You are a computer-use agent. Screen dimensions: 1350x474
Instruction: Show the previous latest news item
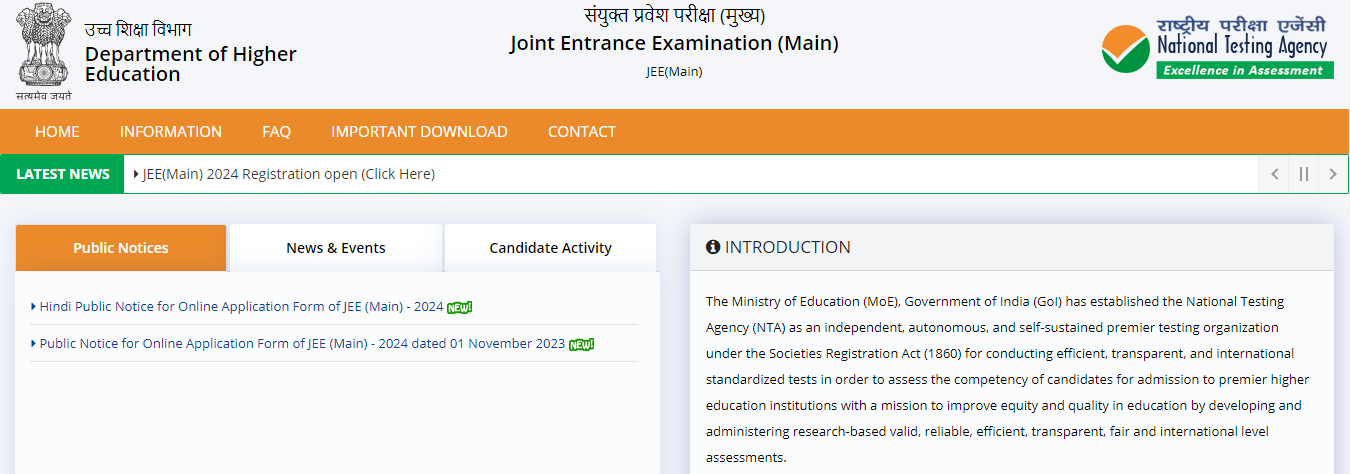1274,174
